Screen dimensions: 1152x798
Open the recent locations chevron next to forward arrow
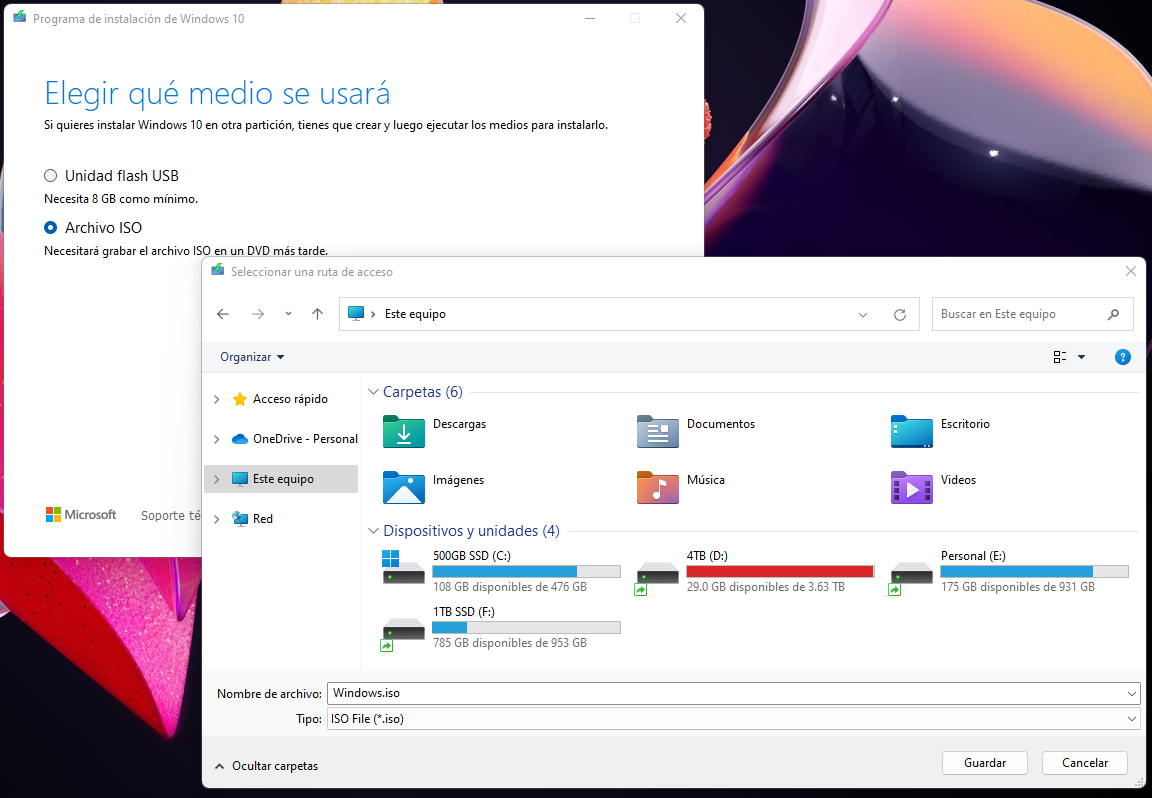click(288, 314)
